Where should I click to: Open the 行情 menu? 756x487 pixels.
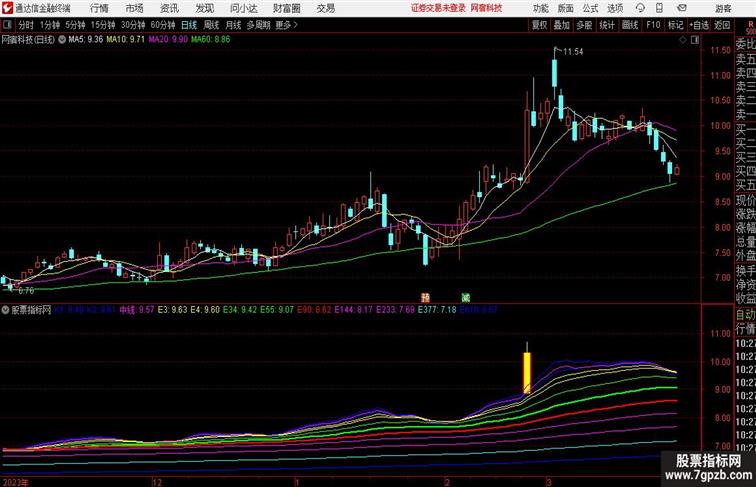click(99, 8)
